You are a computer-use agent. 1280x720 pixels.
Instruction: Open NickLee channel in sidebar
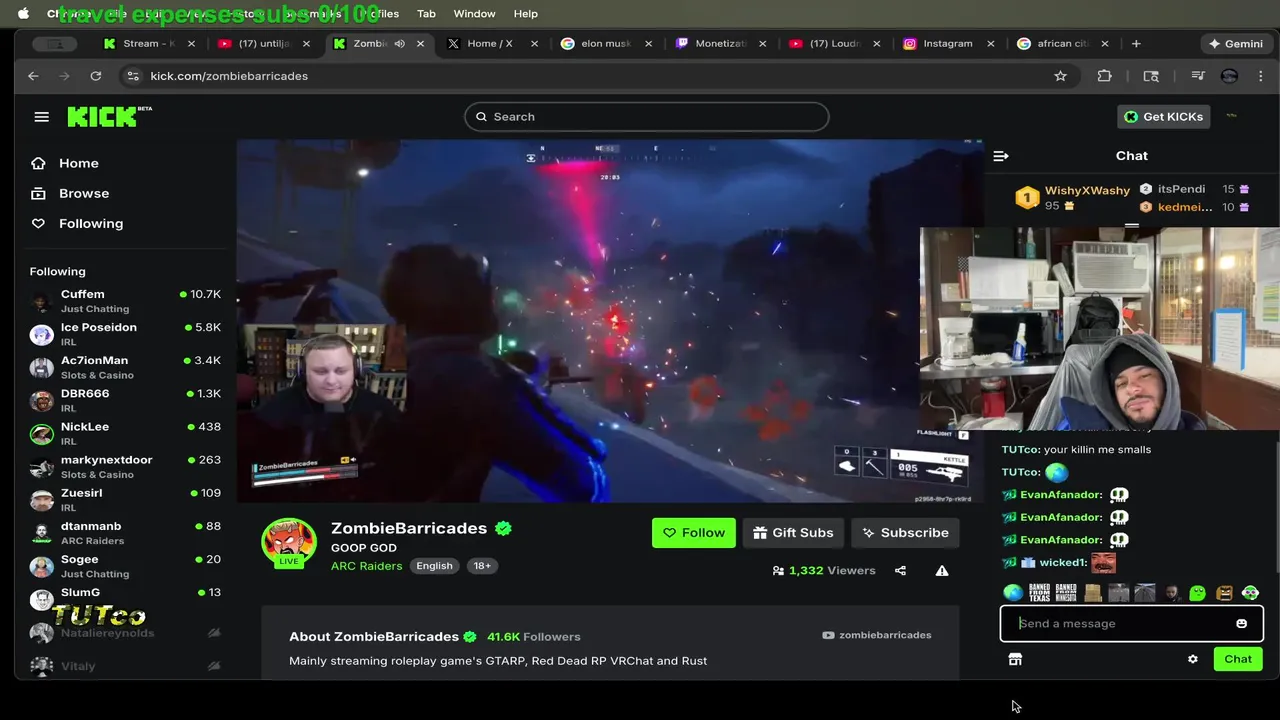[125, 433]
